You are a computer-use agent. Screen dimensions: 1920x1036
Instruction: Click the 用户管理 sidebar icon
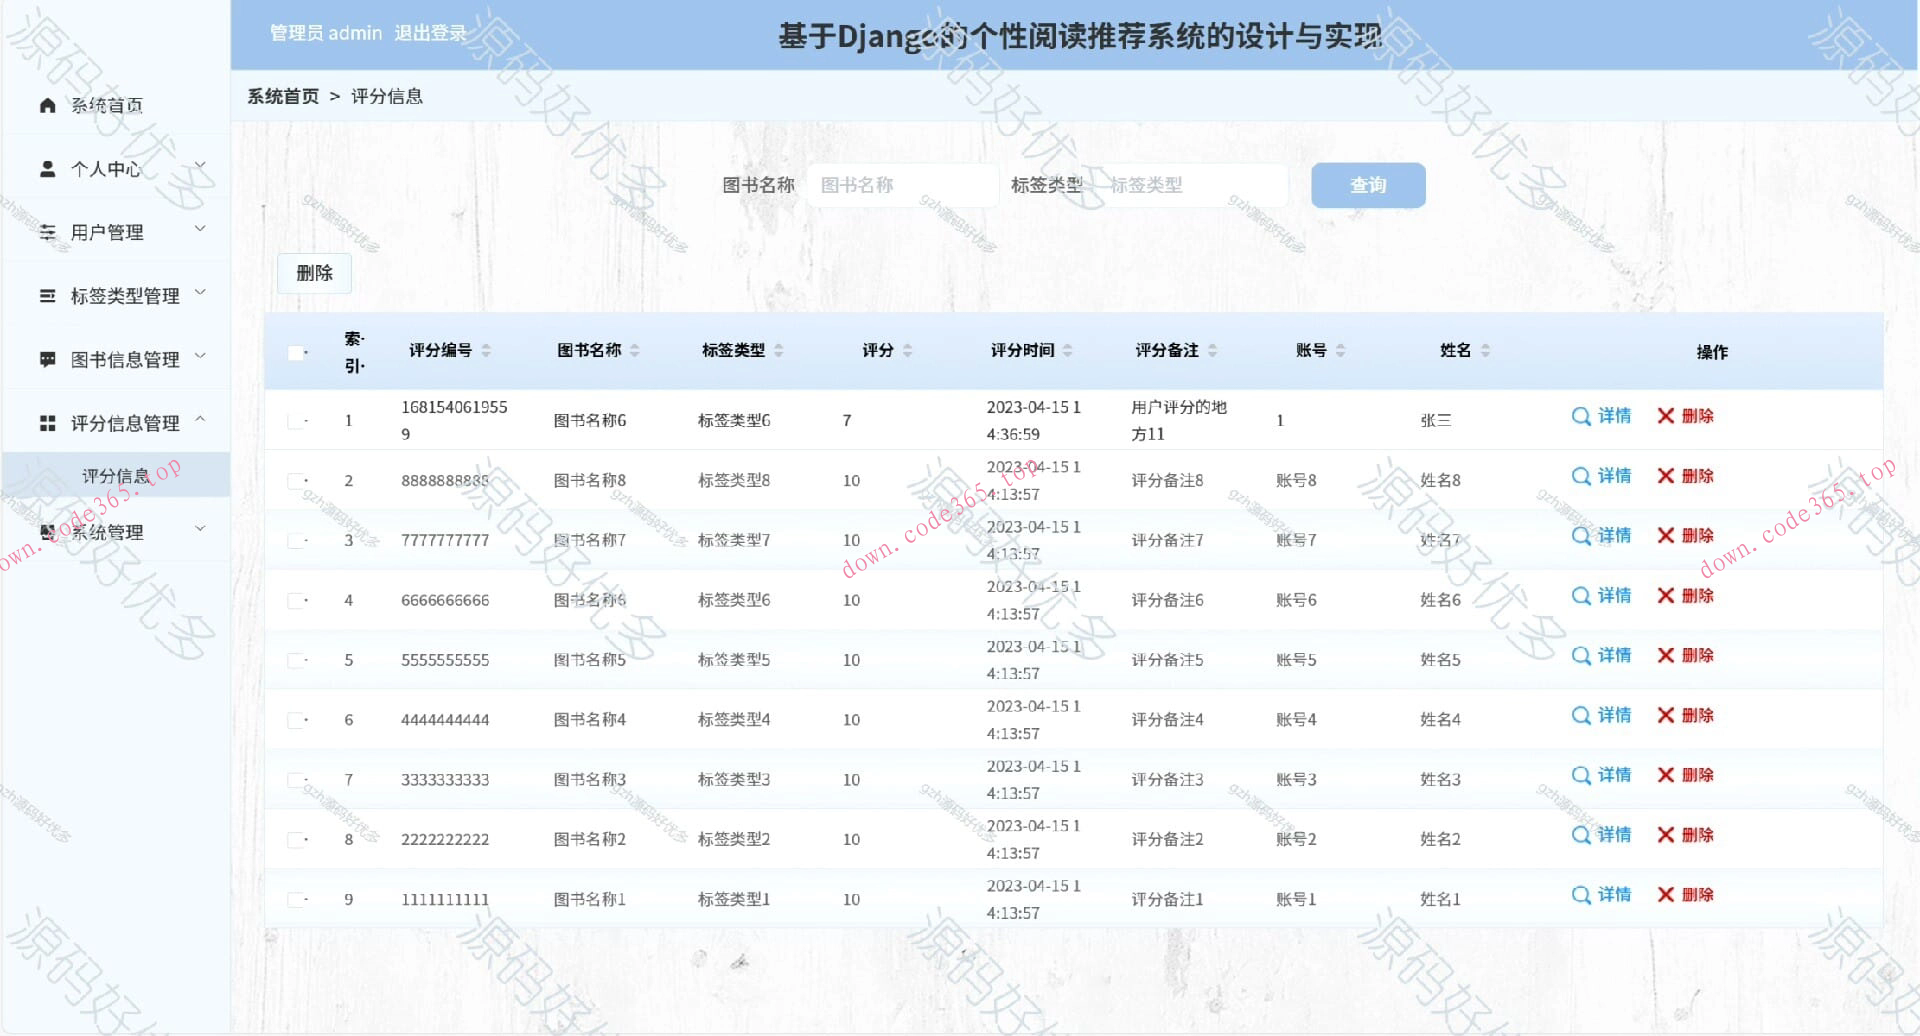click(x=47, y=231)
